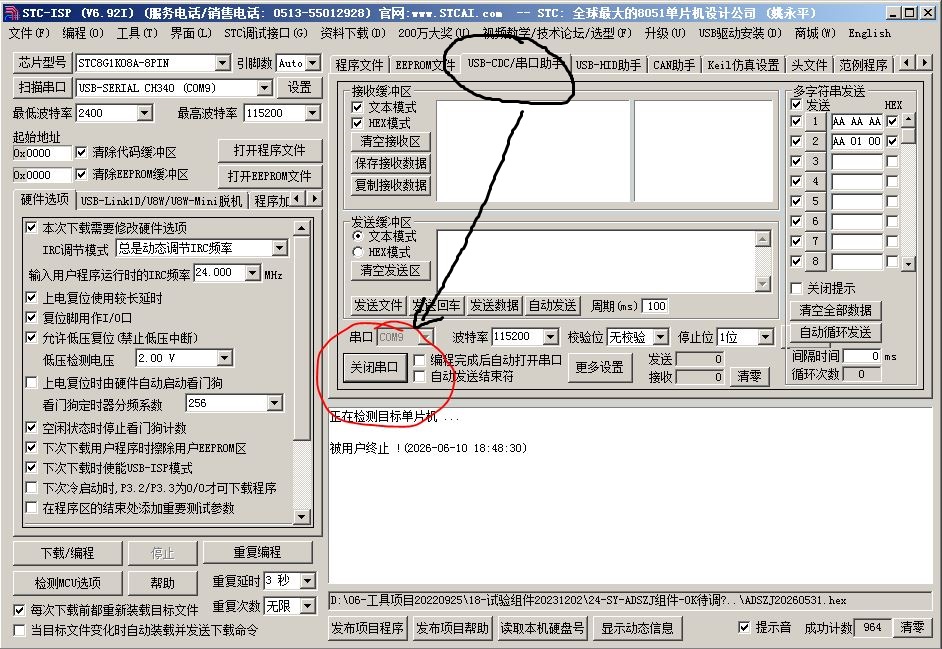Viewport: 942px width, 649px height.
Task: Click the 清空接收区 button
Action: (390, 141)
